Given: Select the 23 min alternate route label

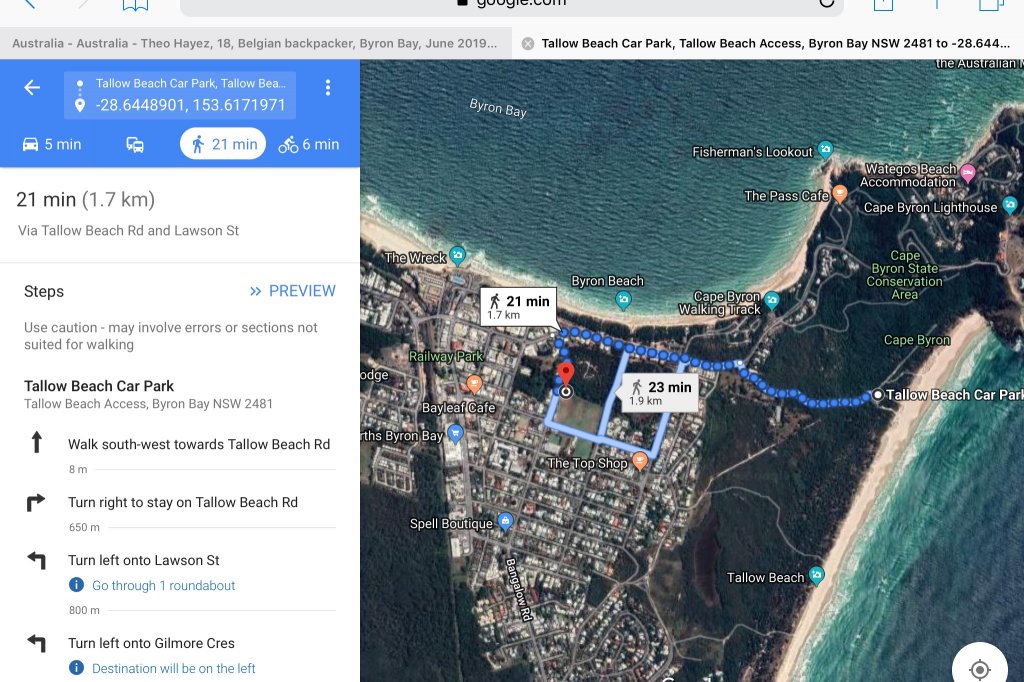Looking at the screenshot, I should 659,392.
